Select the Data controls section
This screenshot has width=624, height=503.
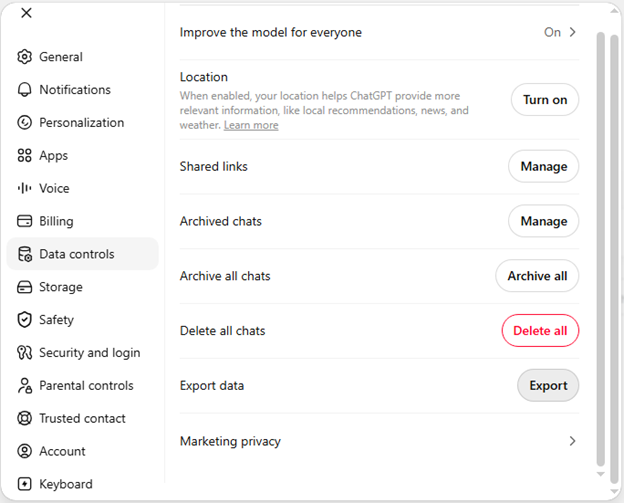tap(83, 254)
